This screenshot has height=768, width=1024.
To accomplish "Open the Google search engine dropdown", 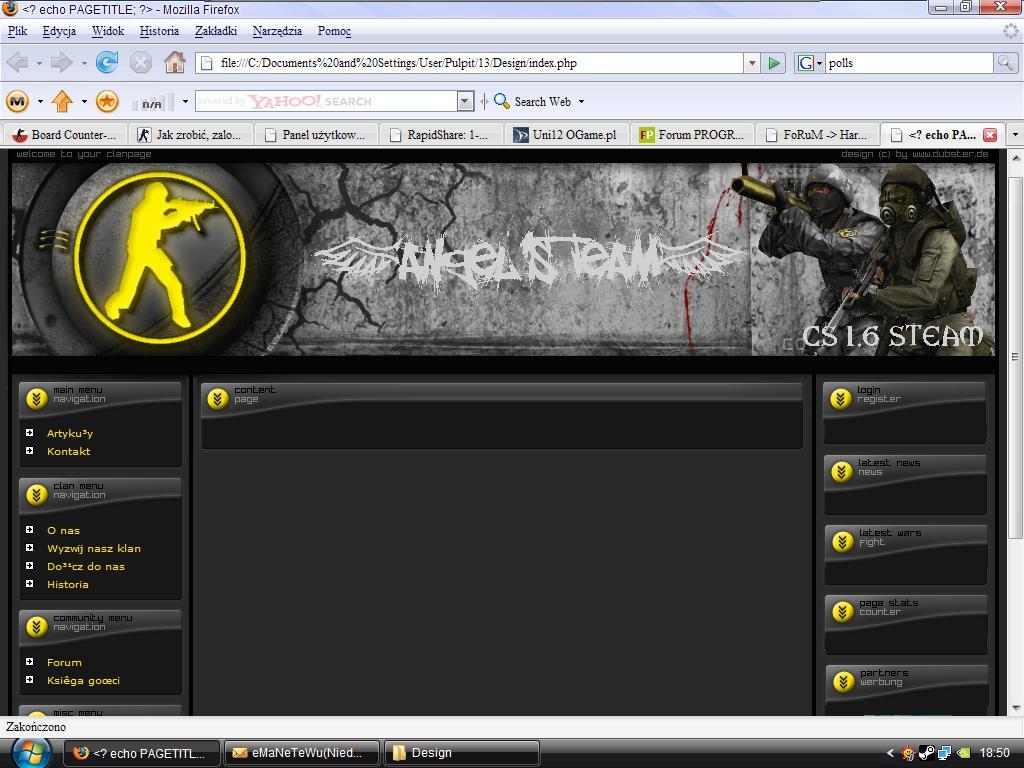I will point(819,63).
